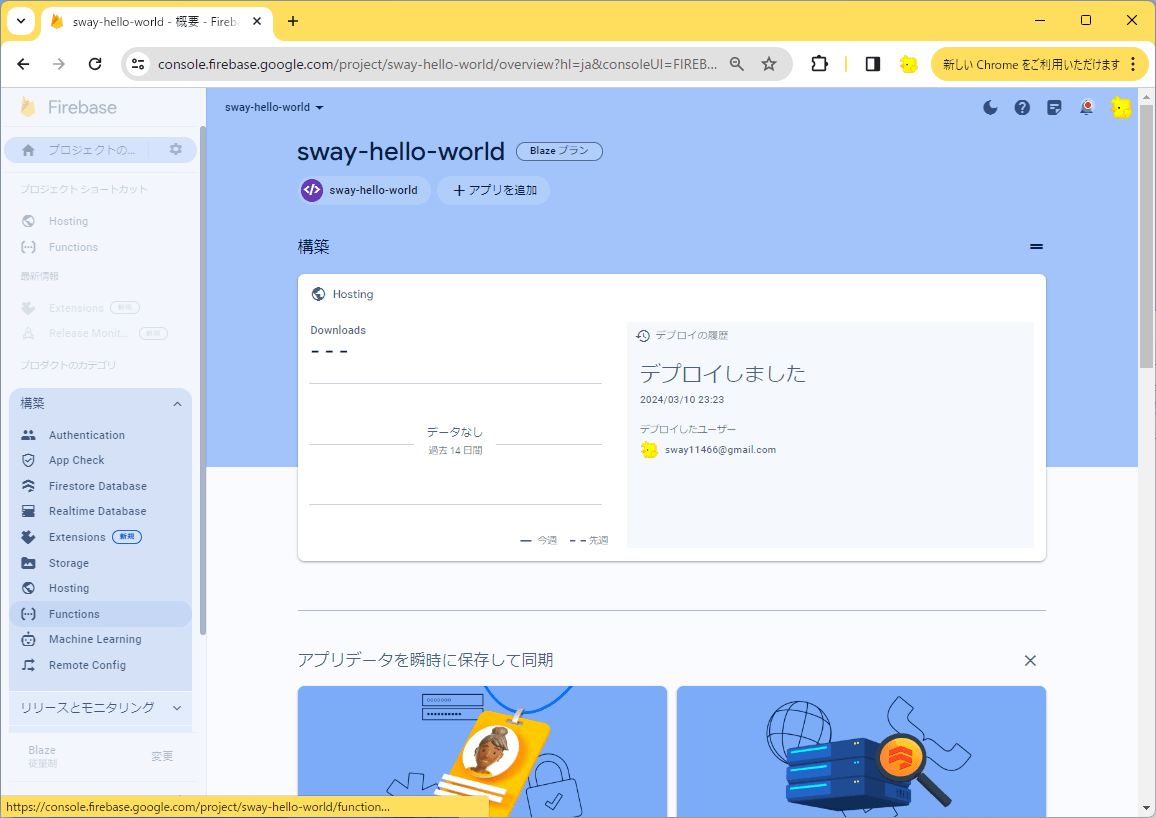This screenshot has width=1156, height=818.
Task: Open a new browser tab
Action: coord(293,21)
